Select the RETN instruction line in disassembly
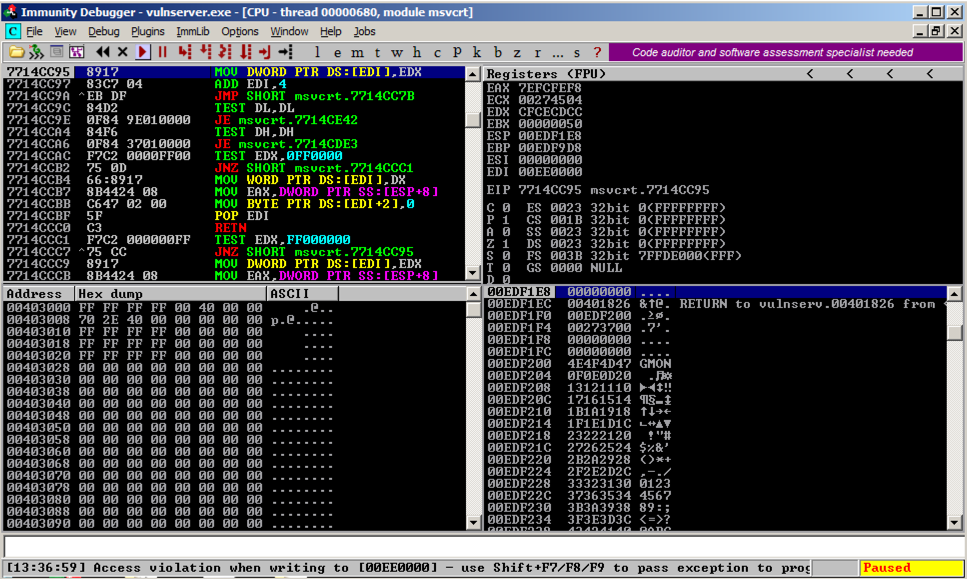Image resolution: width=967 pixels, height=579 pixels. pyautogui.click(x=228, y=228)
